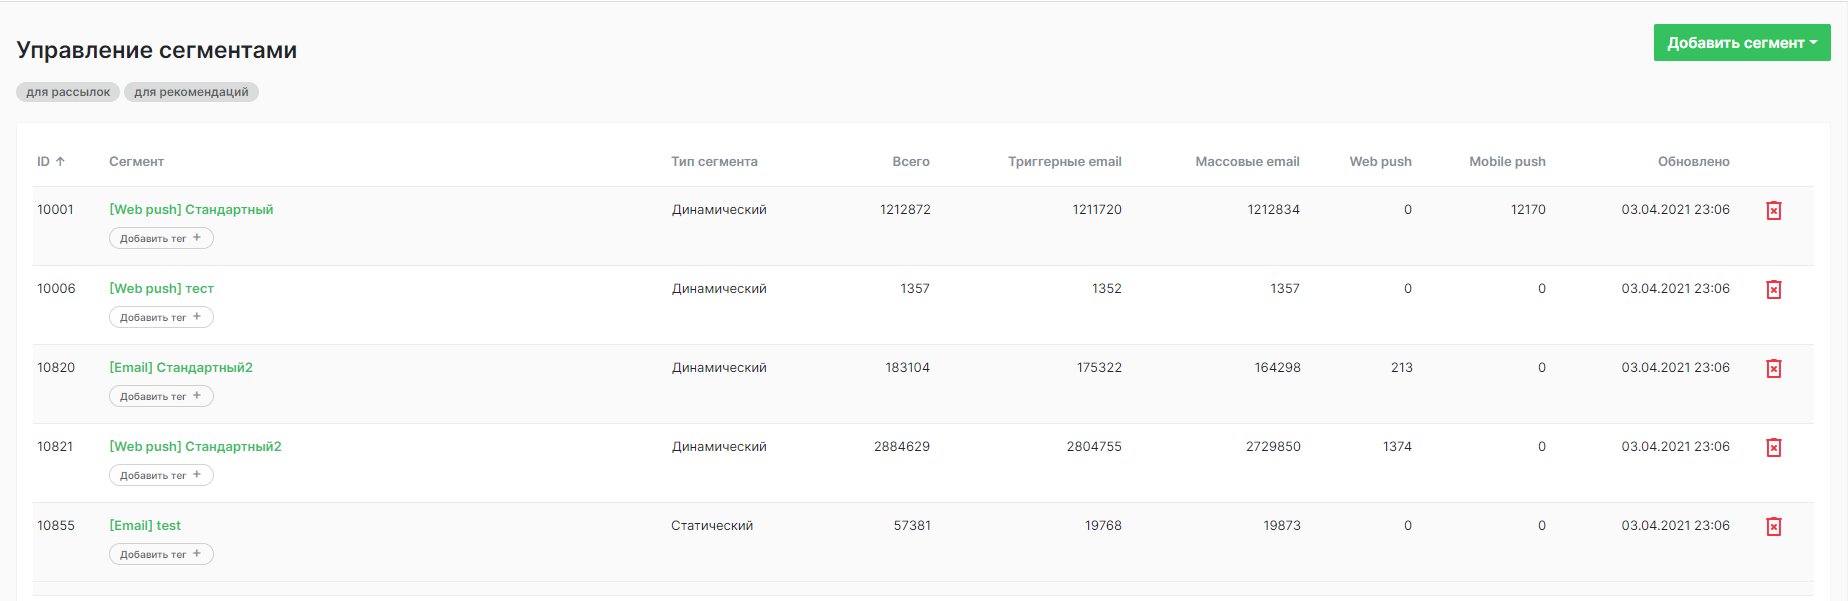
Task: Click the sort arrow on the ID column
Action: pyautogui.click(x=61, y=160)
